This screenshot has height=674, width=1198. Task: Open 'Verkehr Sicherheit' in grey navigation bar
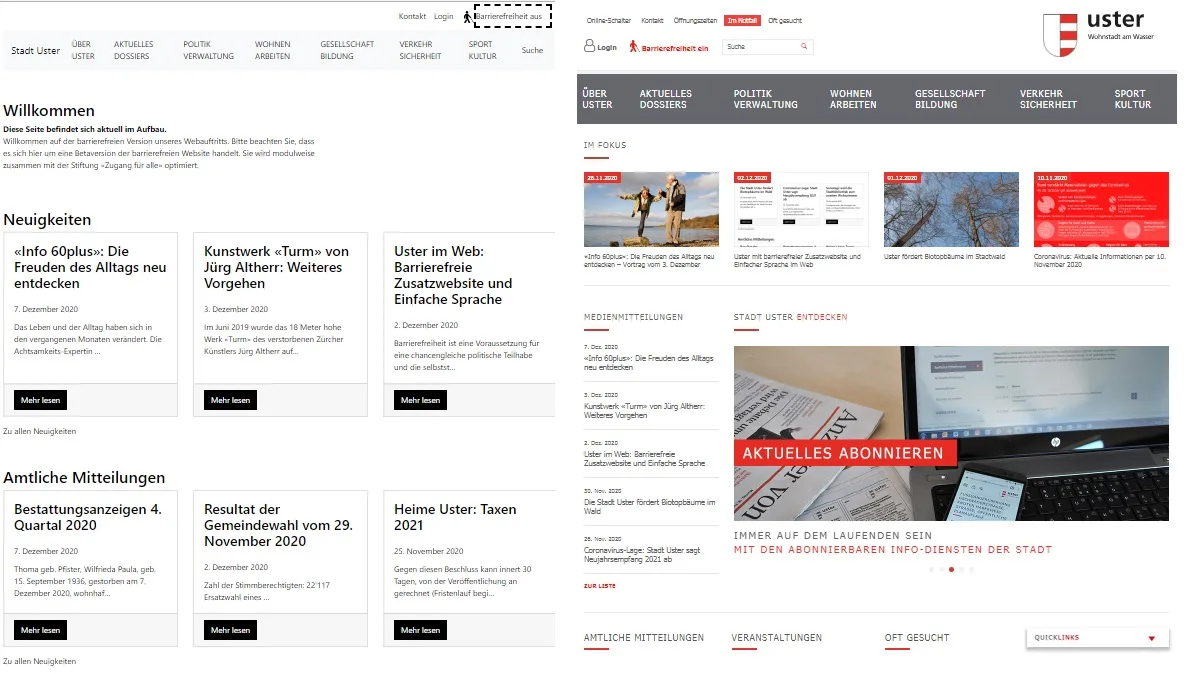pyautogui.click(x=1048, y=99)
